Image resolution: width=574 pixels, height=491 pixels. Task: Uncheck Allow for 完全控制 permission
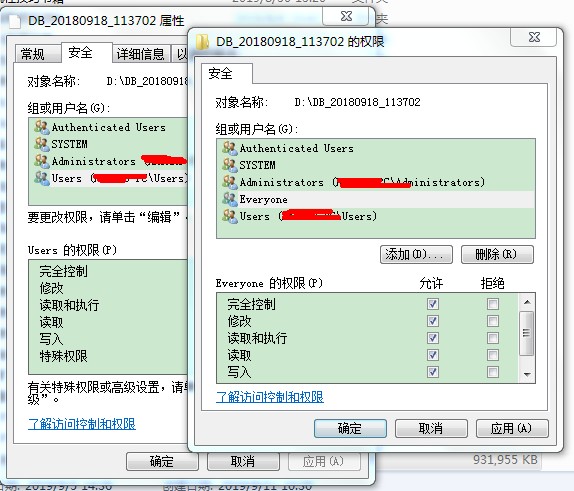tap(433, 304)
